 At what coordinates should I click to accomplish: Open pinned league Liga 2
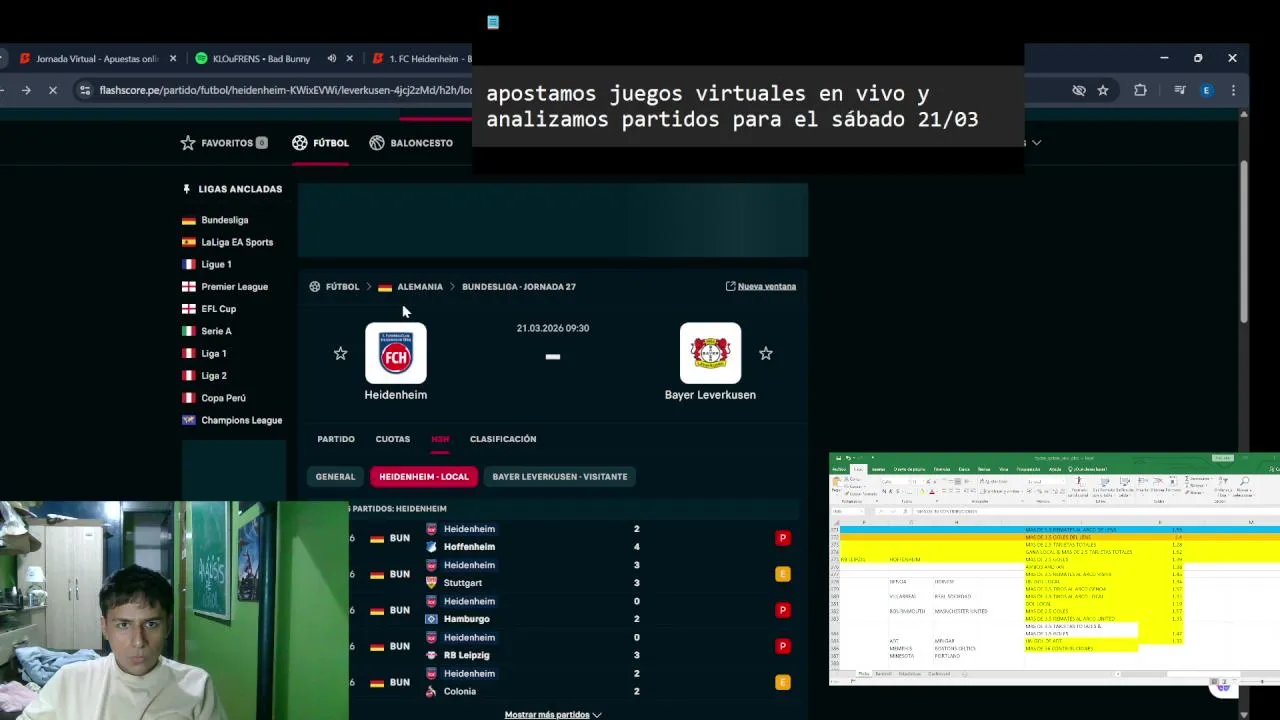(x=213, y=376)
